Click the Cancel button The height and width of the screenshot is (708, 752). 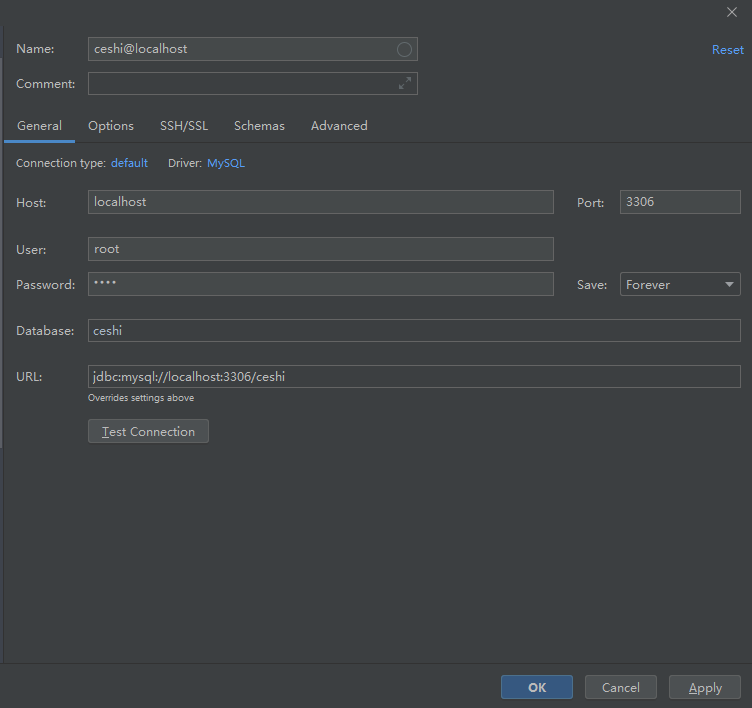click(x=620, y=687)
